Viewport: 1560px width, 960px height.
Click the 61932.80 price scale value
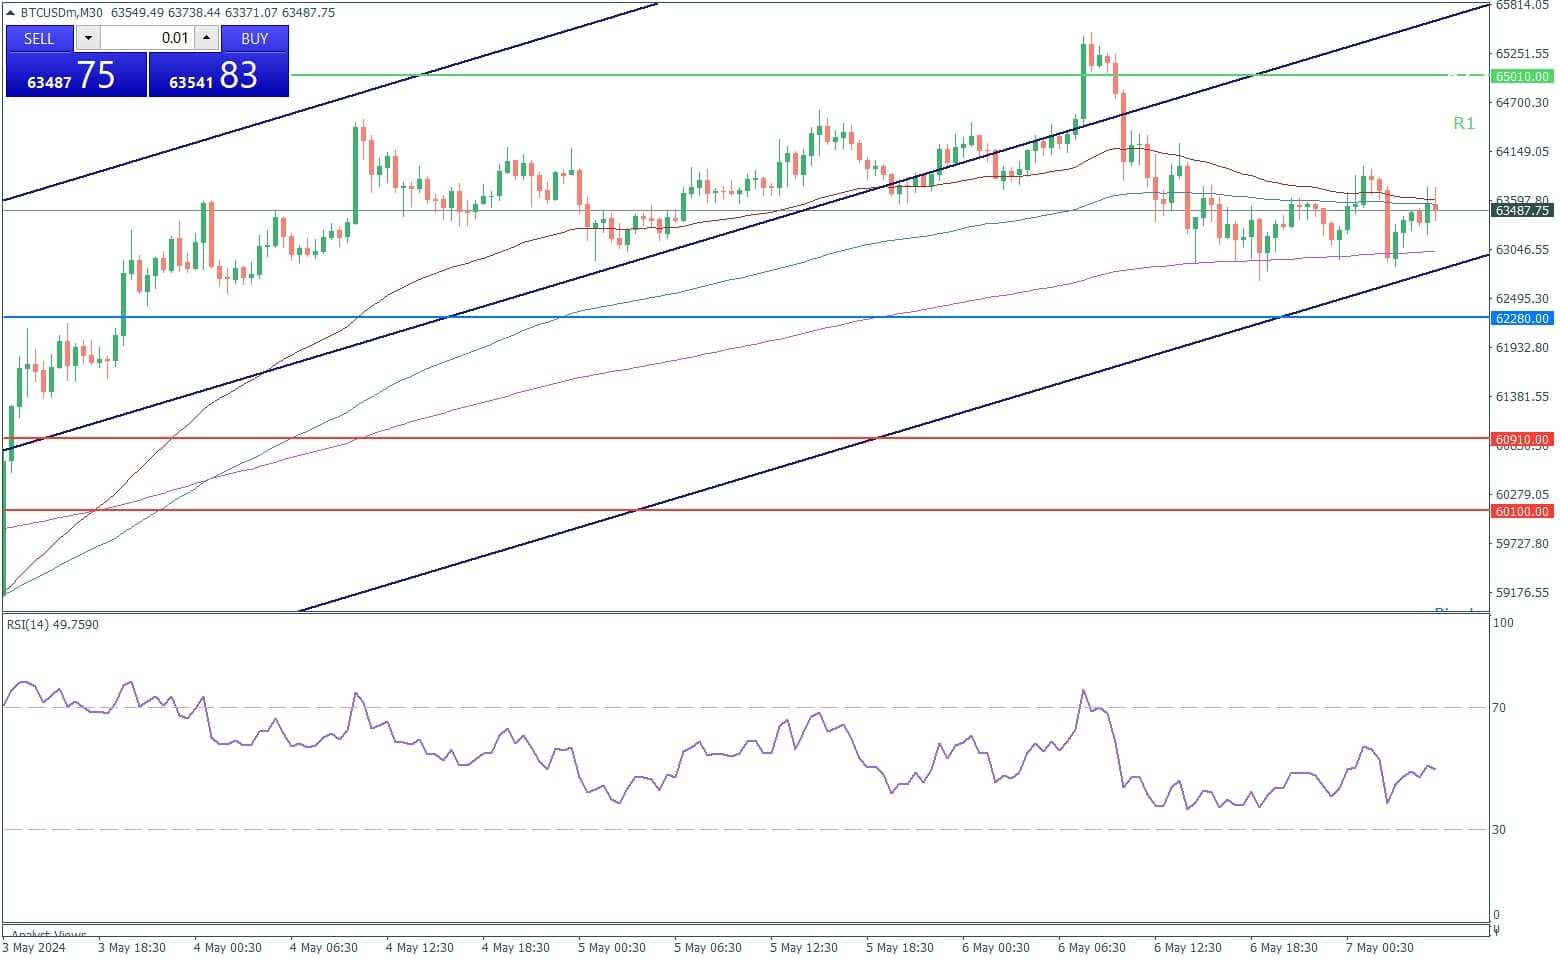(x=1522, y=348)
